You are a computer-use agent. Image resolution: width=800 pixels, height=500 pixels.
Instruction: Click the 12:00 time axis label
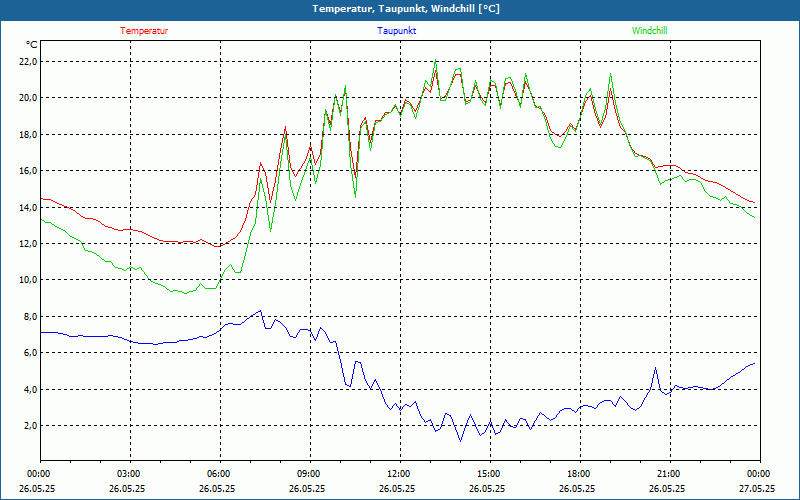point(399,474)
